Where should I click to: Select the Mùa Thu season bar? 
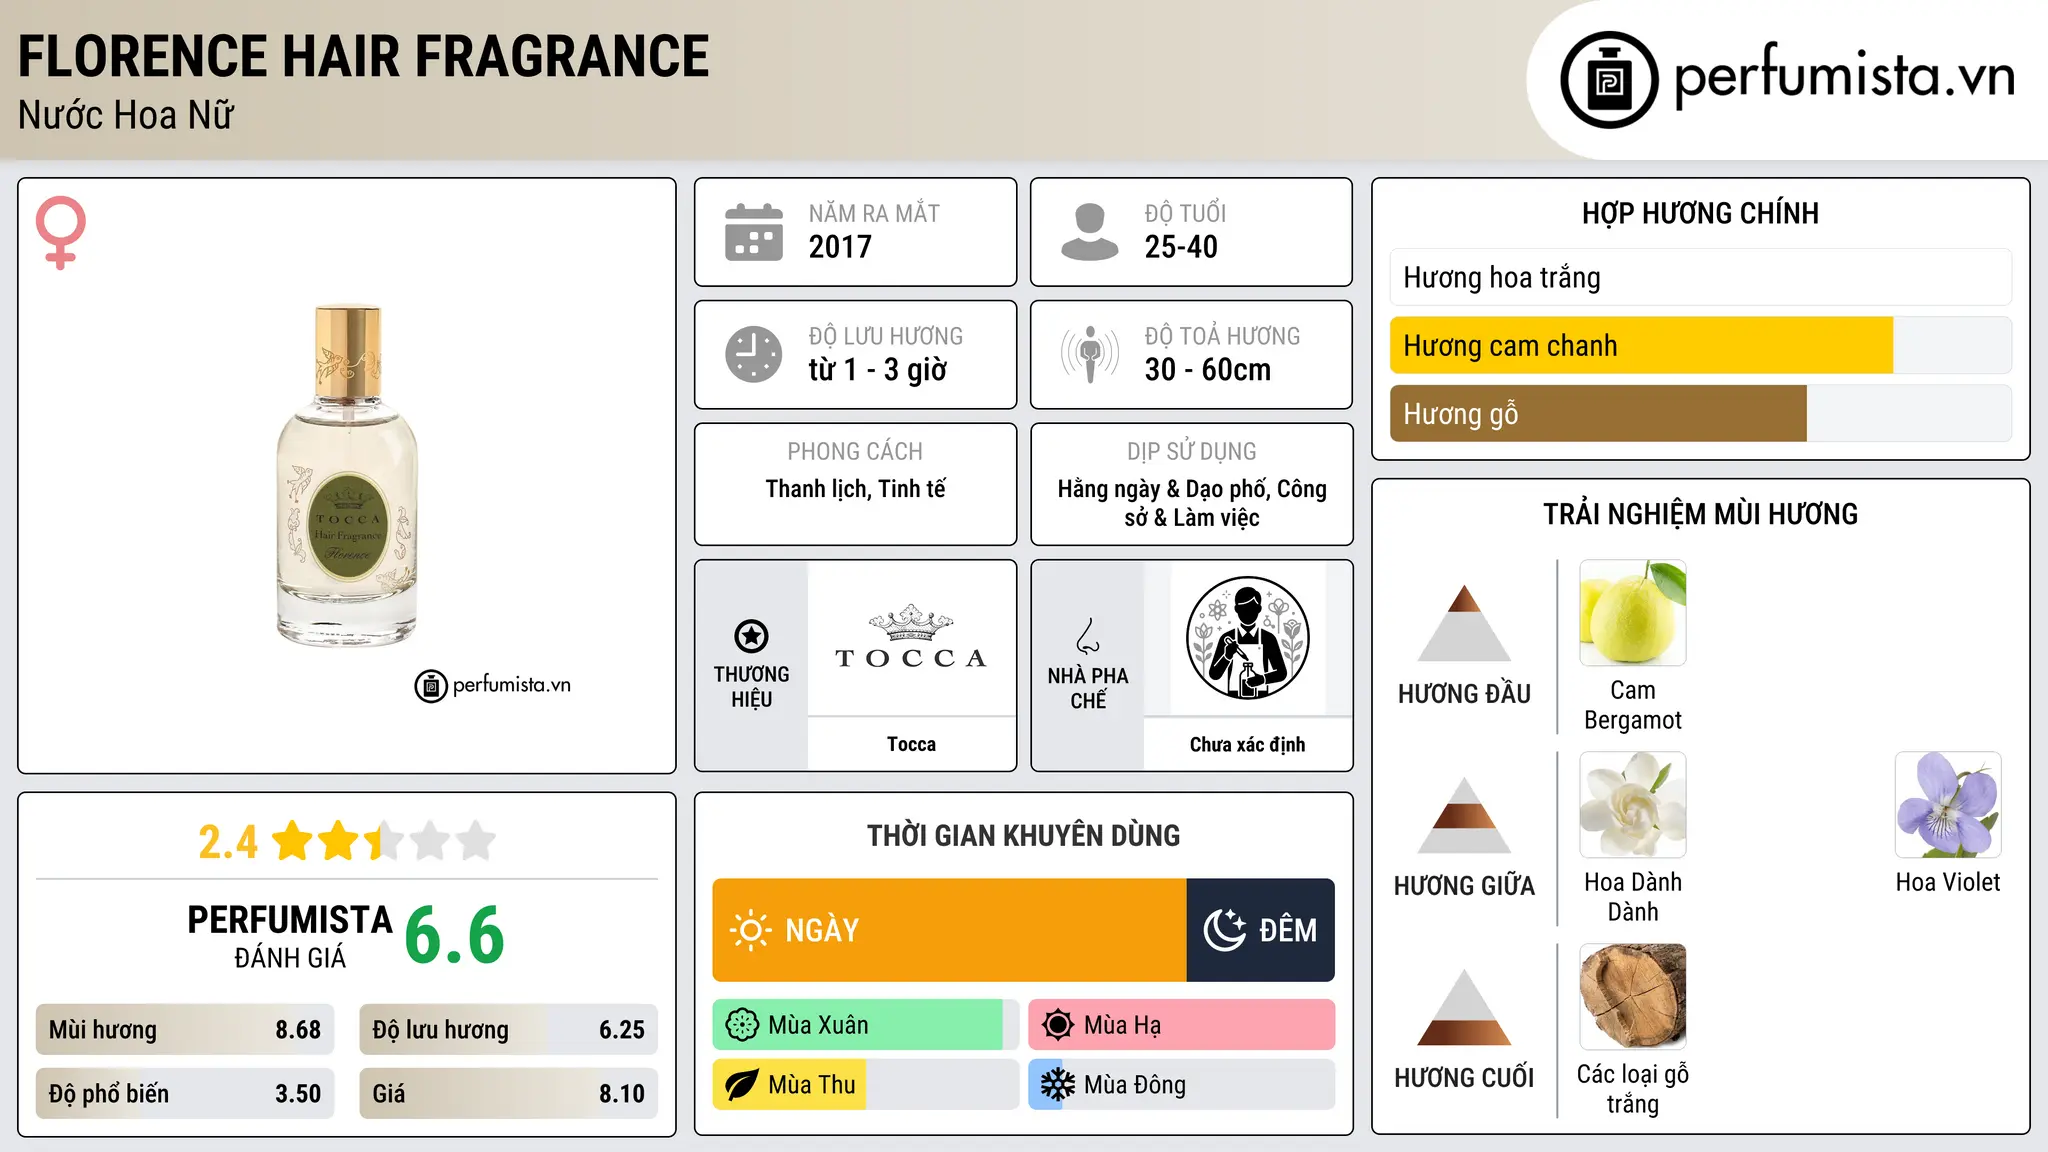[x=866, y=1085]
